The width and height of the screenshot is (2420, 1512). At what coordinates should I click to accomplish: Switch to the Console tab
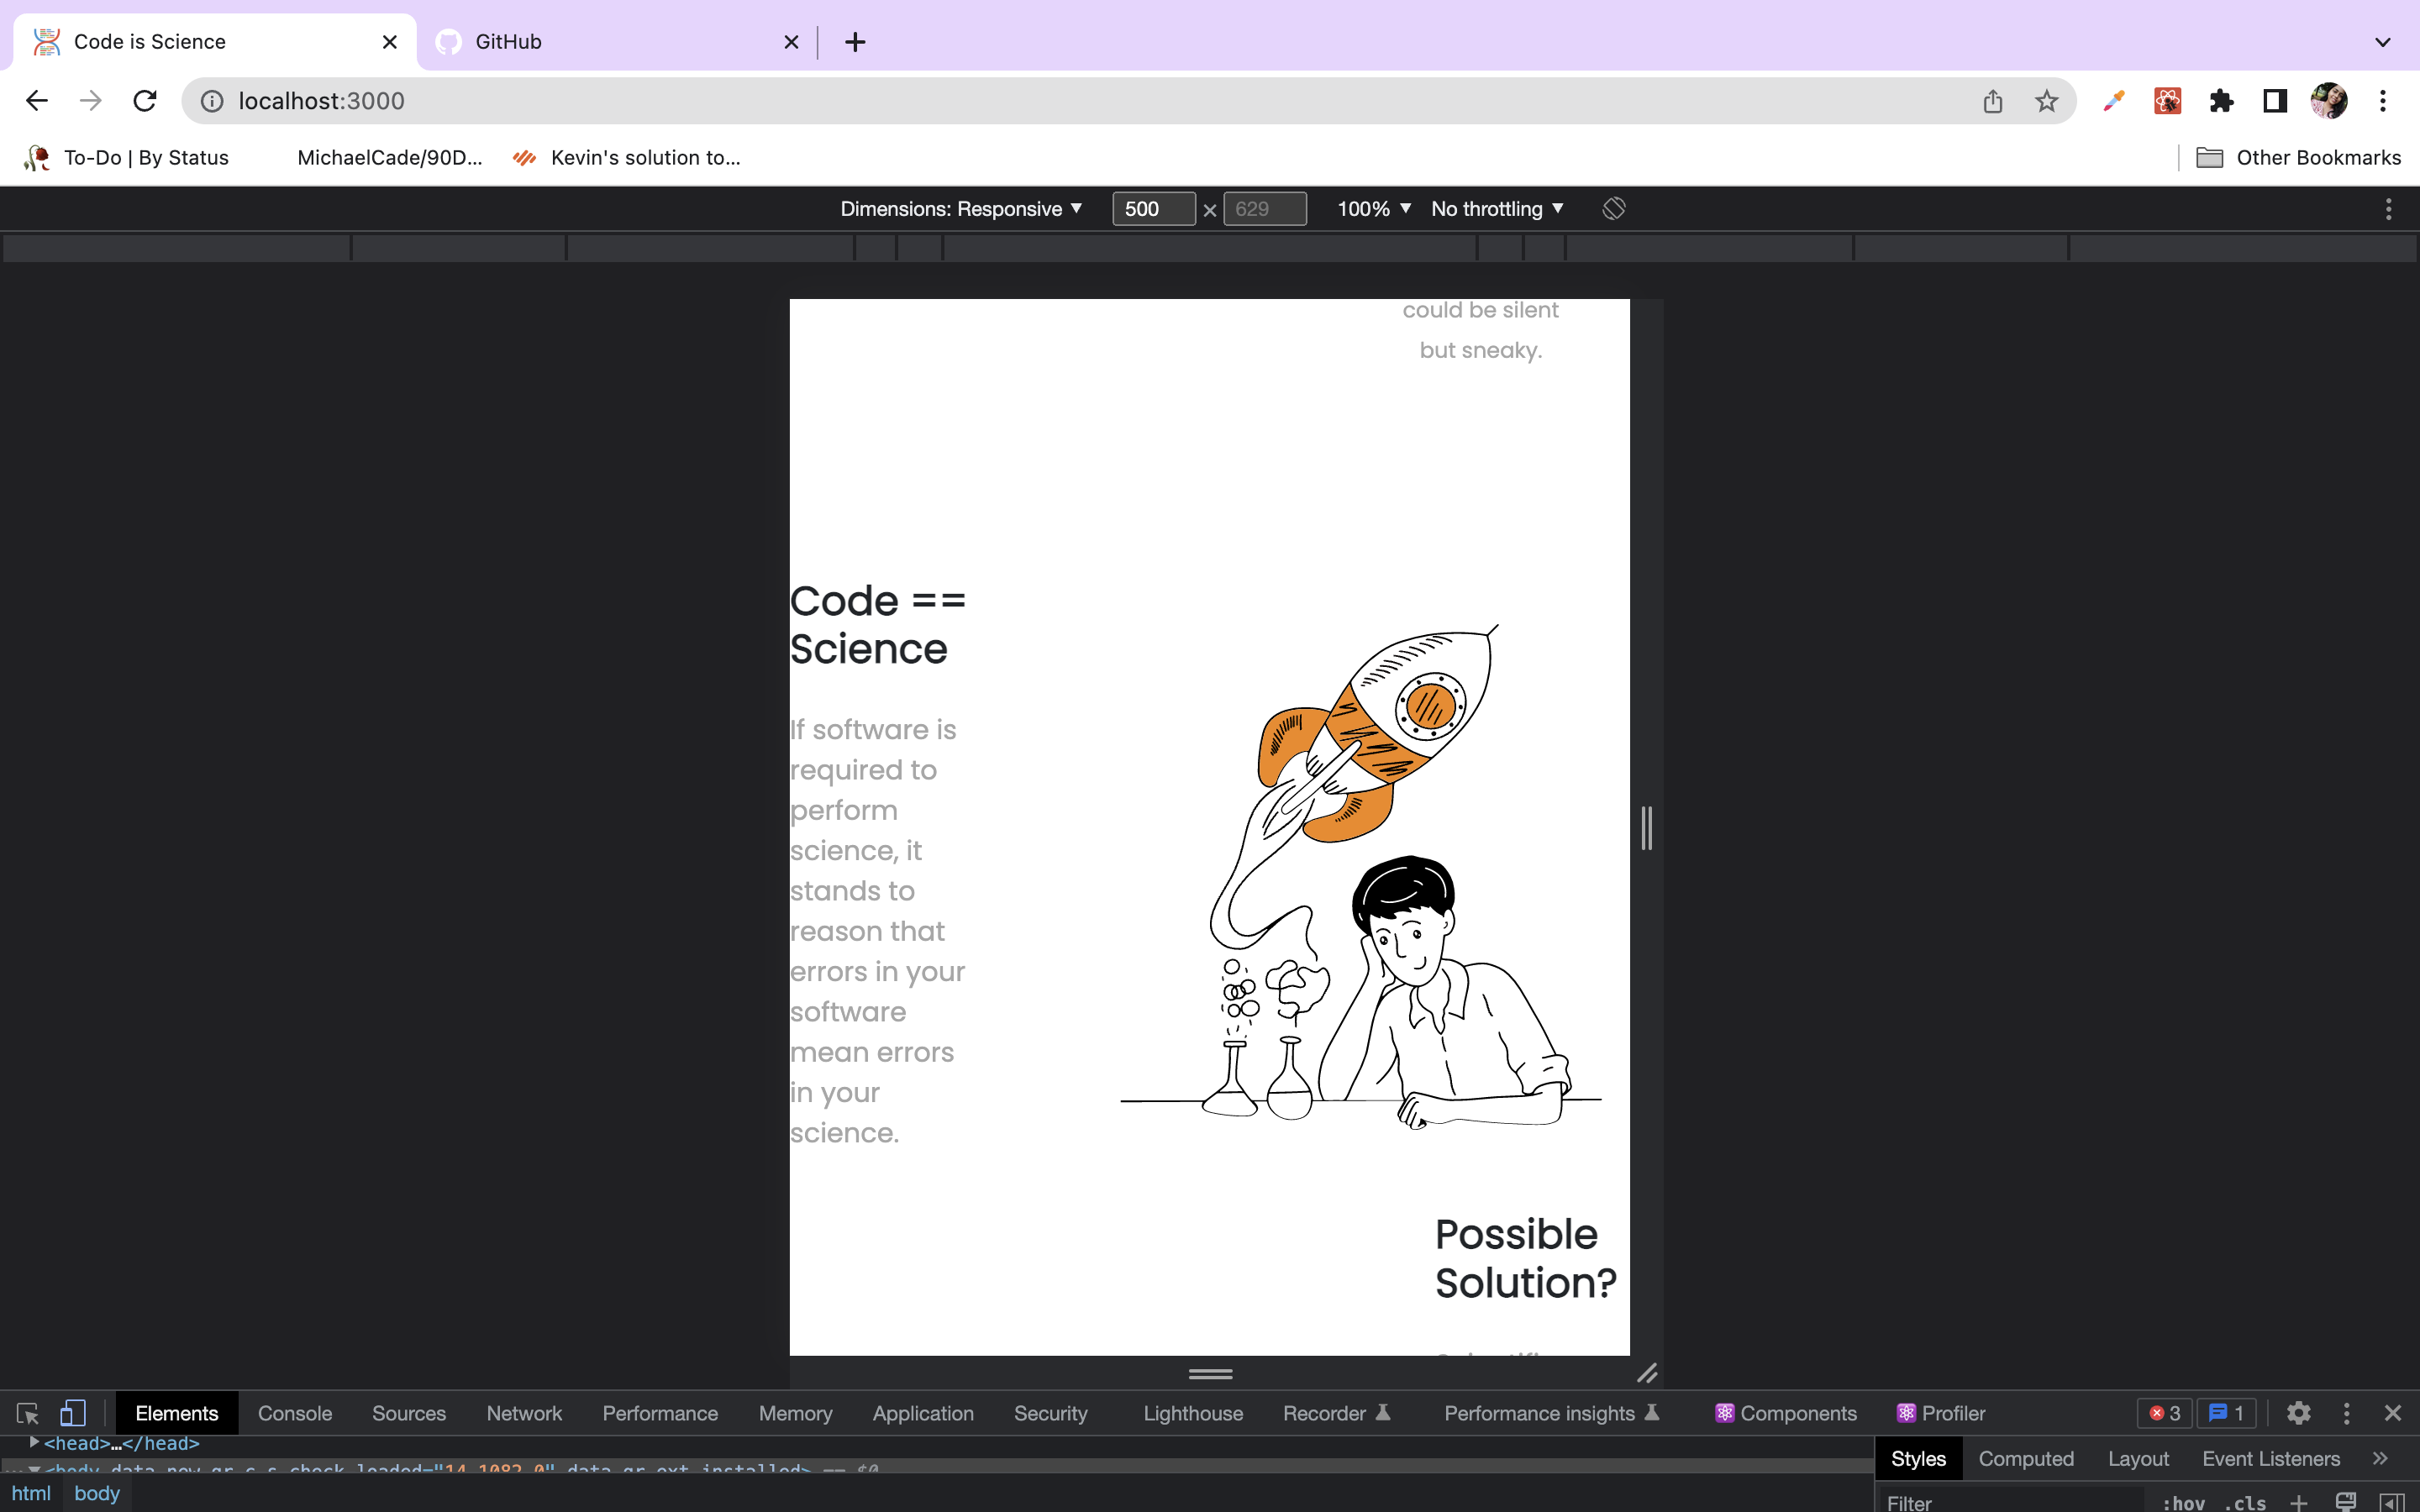pyautogui.click(x=294, y=1413)
